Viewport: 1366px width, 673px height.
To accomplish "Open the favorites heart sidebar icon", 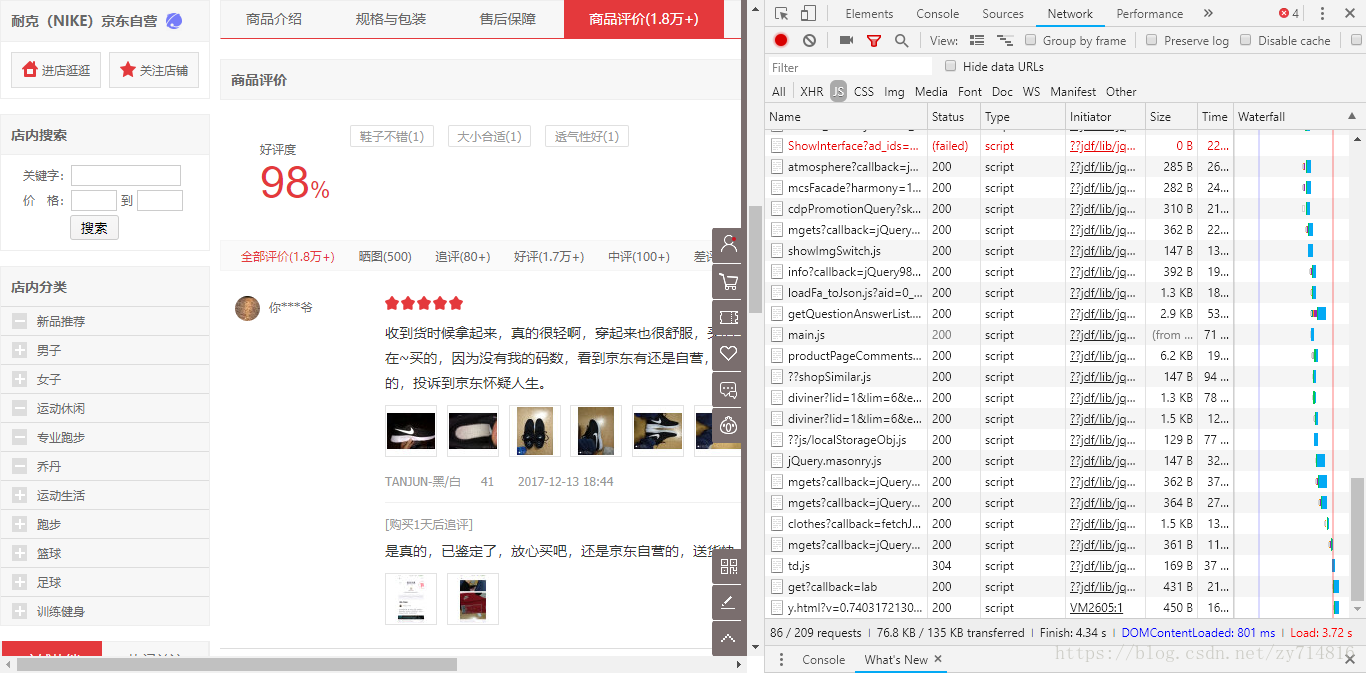I will coord(729,354).
